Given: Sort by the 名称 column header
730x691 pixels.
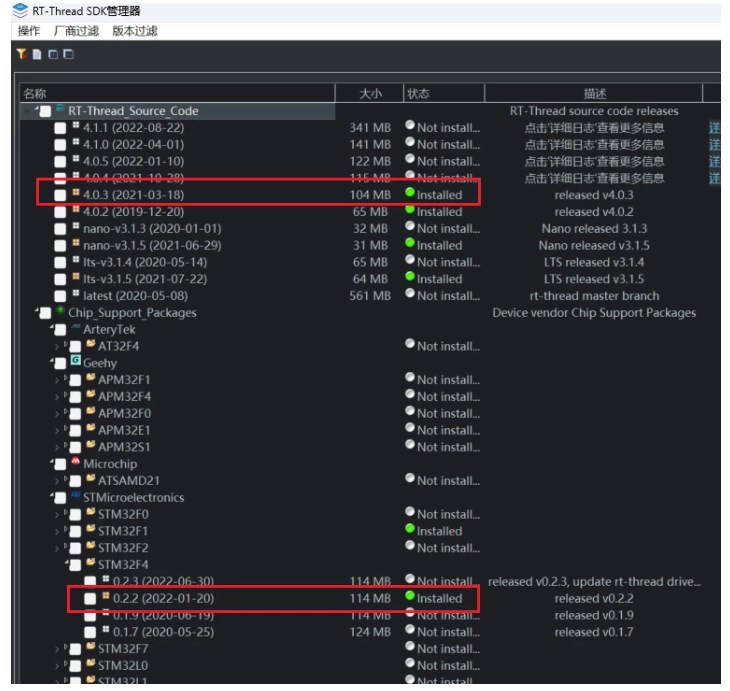Looking at the screenshot, I should 177,94.
